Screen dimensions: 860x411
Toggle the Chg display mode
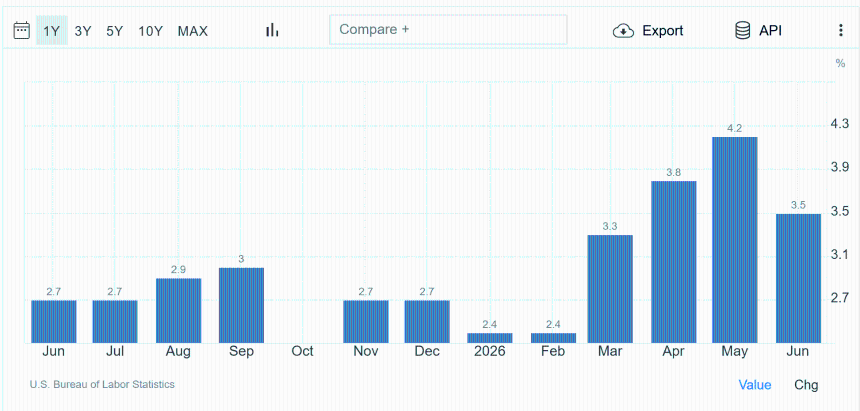[806, 385]
